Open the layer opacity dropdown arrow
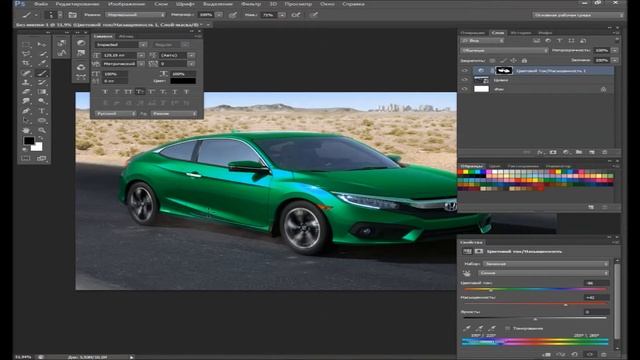The width and height of the screenshot is (640, 360). [614, 50]
